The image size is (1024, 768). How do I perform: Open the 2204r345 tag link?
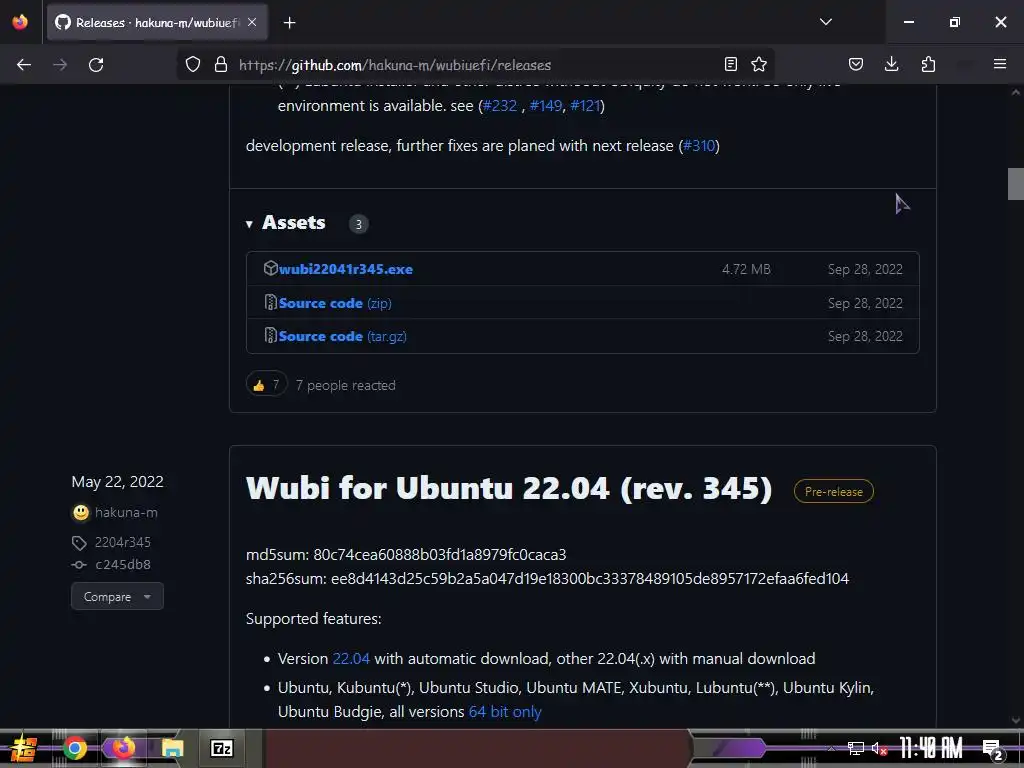(123, 543)
